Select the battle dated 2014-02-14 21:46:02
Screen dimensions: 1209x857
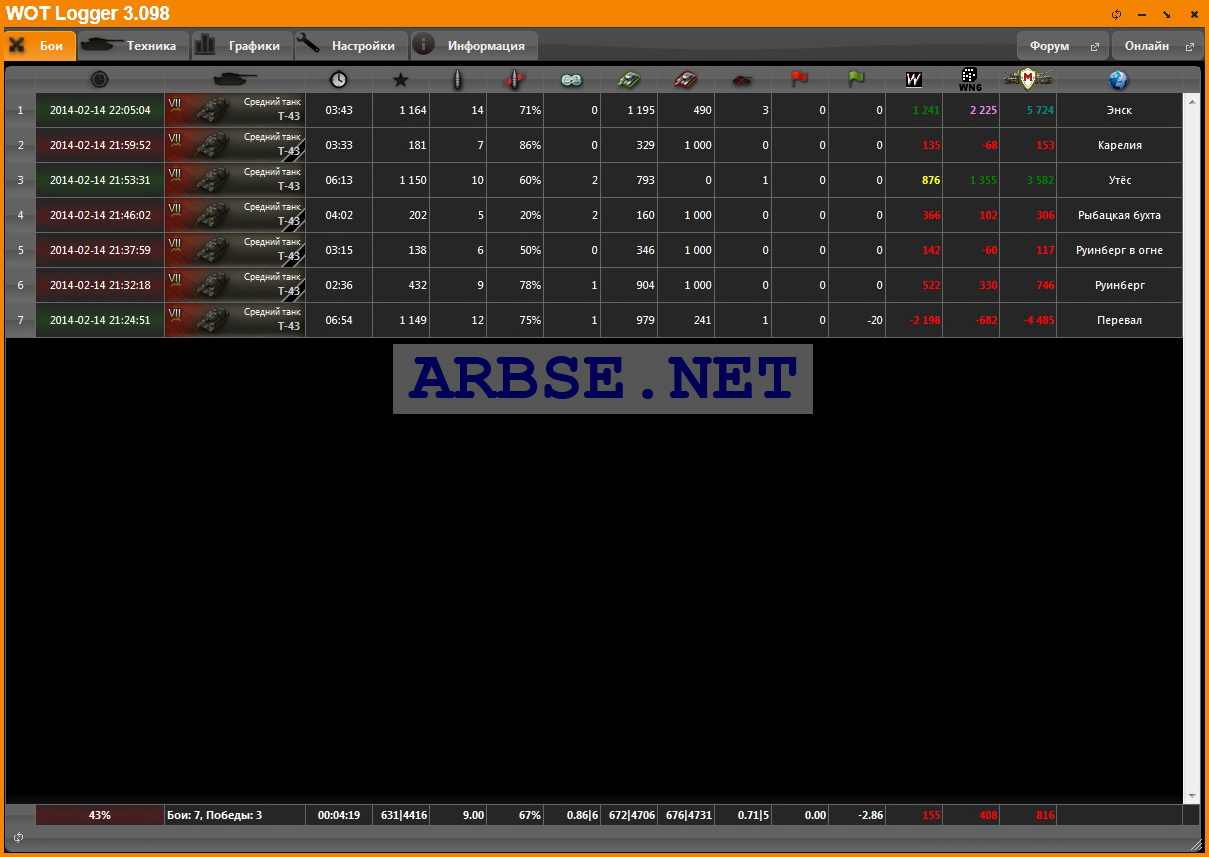coord(100,215)
